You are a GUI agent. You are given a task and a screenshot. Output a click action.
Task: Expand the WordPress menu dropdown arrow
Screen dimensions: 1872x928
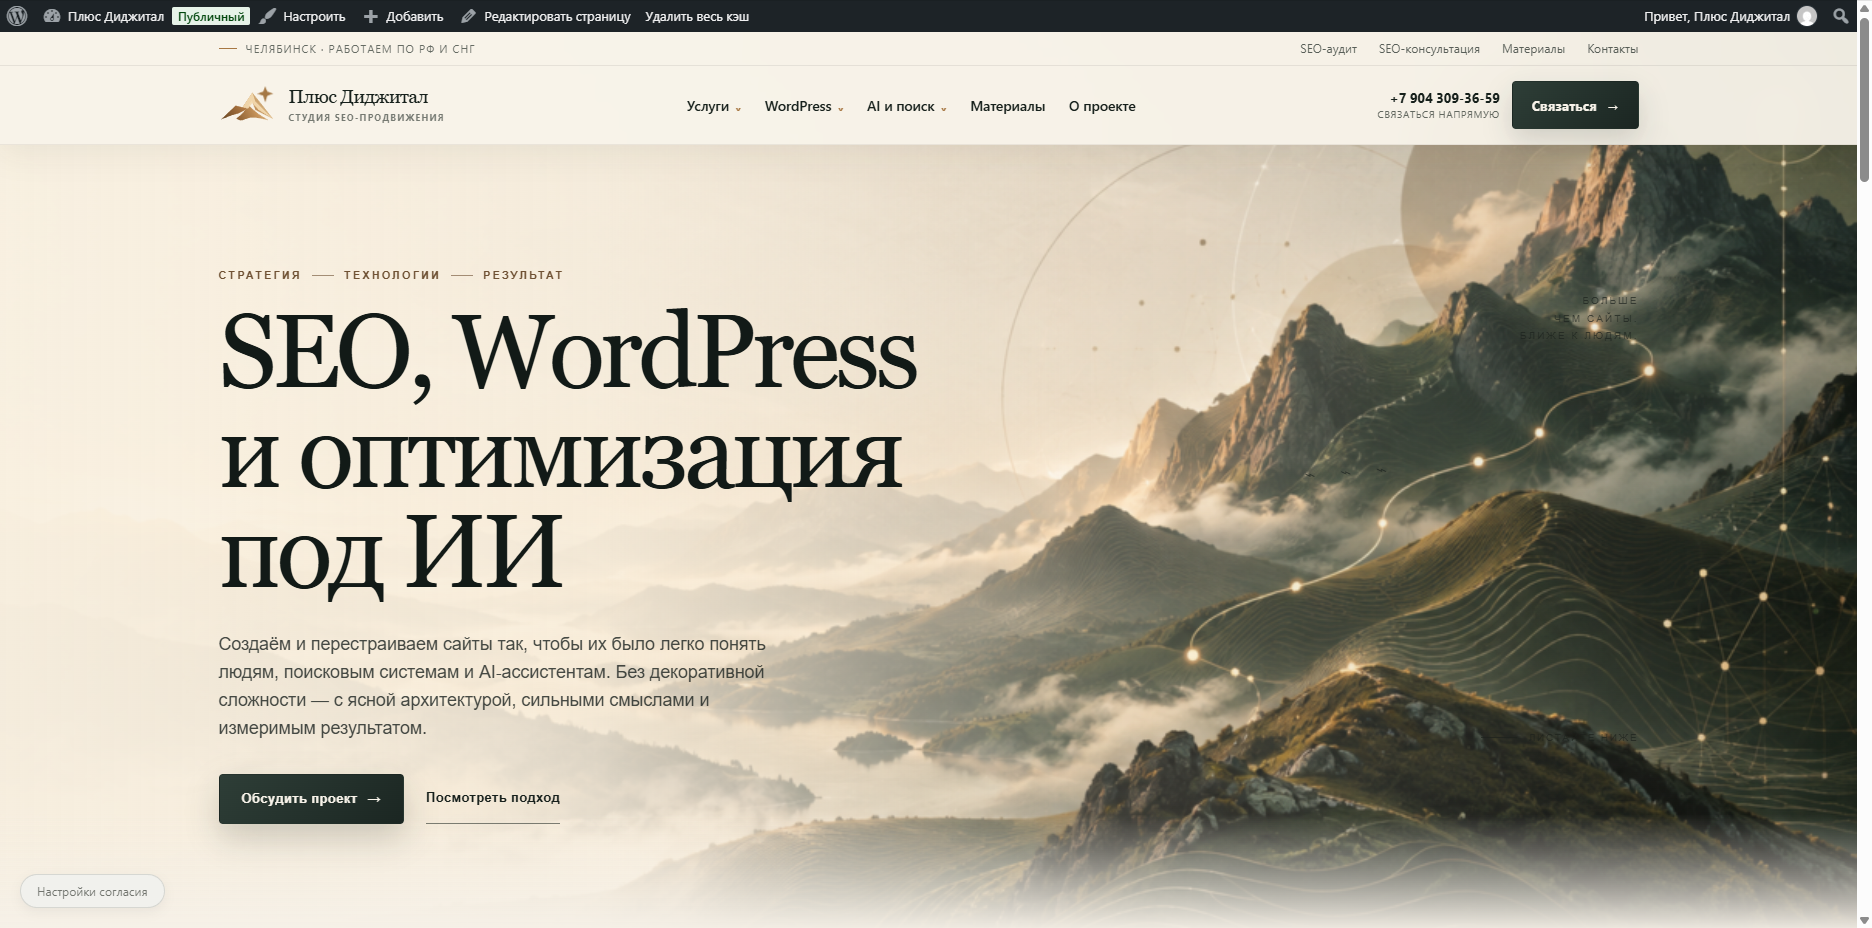[841, 109]
